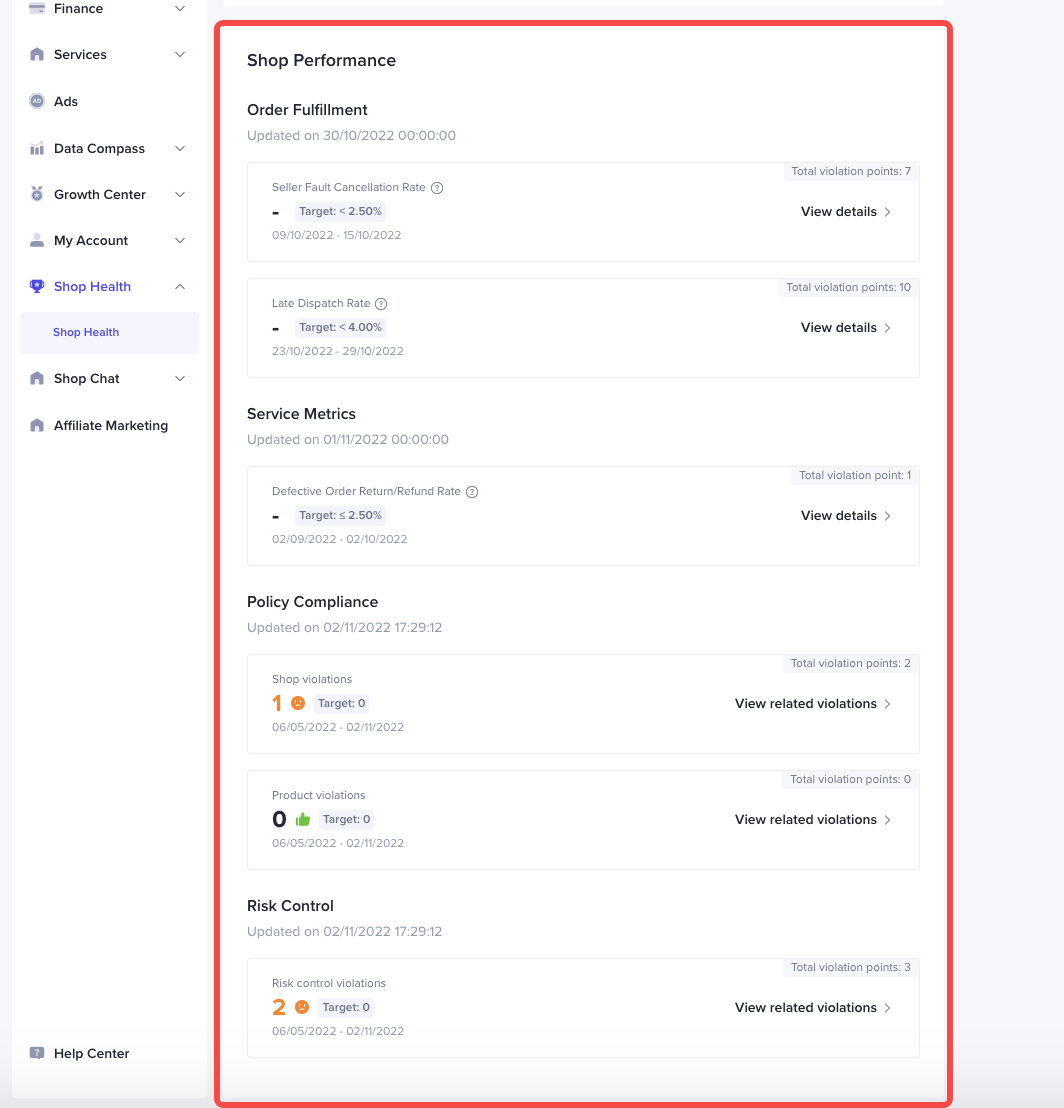Collapse the Shop Health section chevron

pyautogui.click(x=180, y=287)
